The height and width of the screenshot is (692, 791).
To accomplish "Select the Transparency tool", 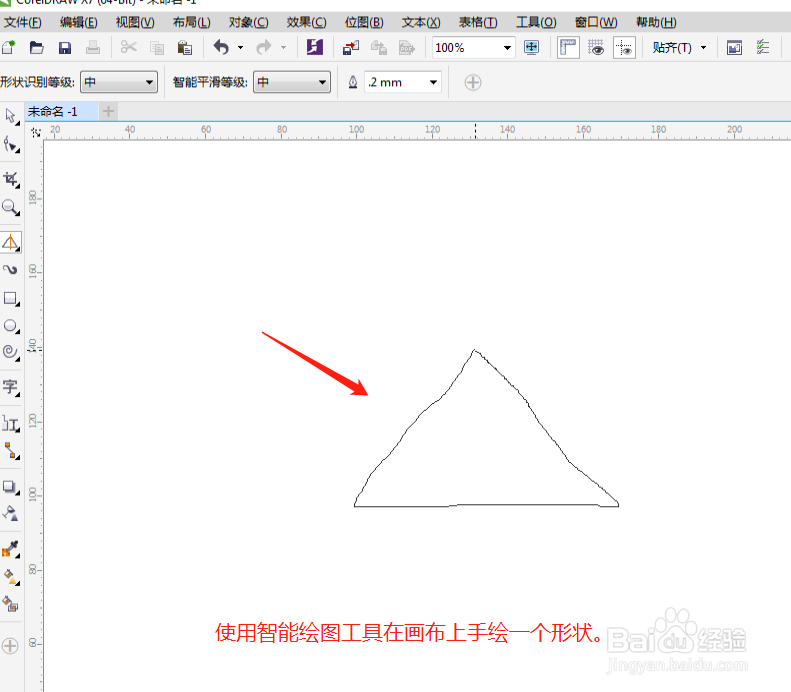I will (x=11, y=513).
